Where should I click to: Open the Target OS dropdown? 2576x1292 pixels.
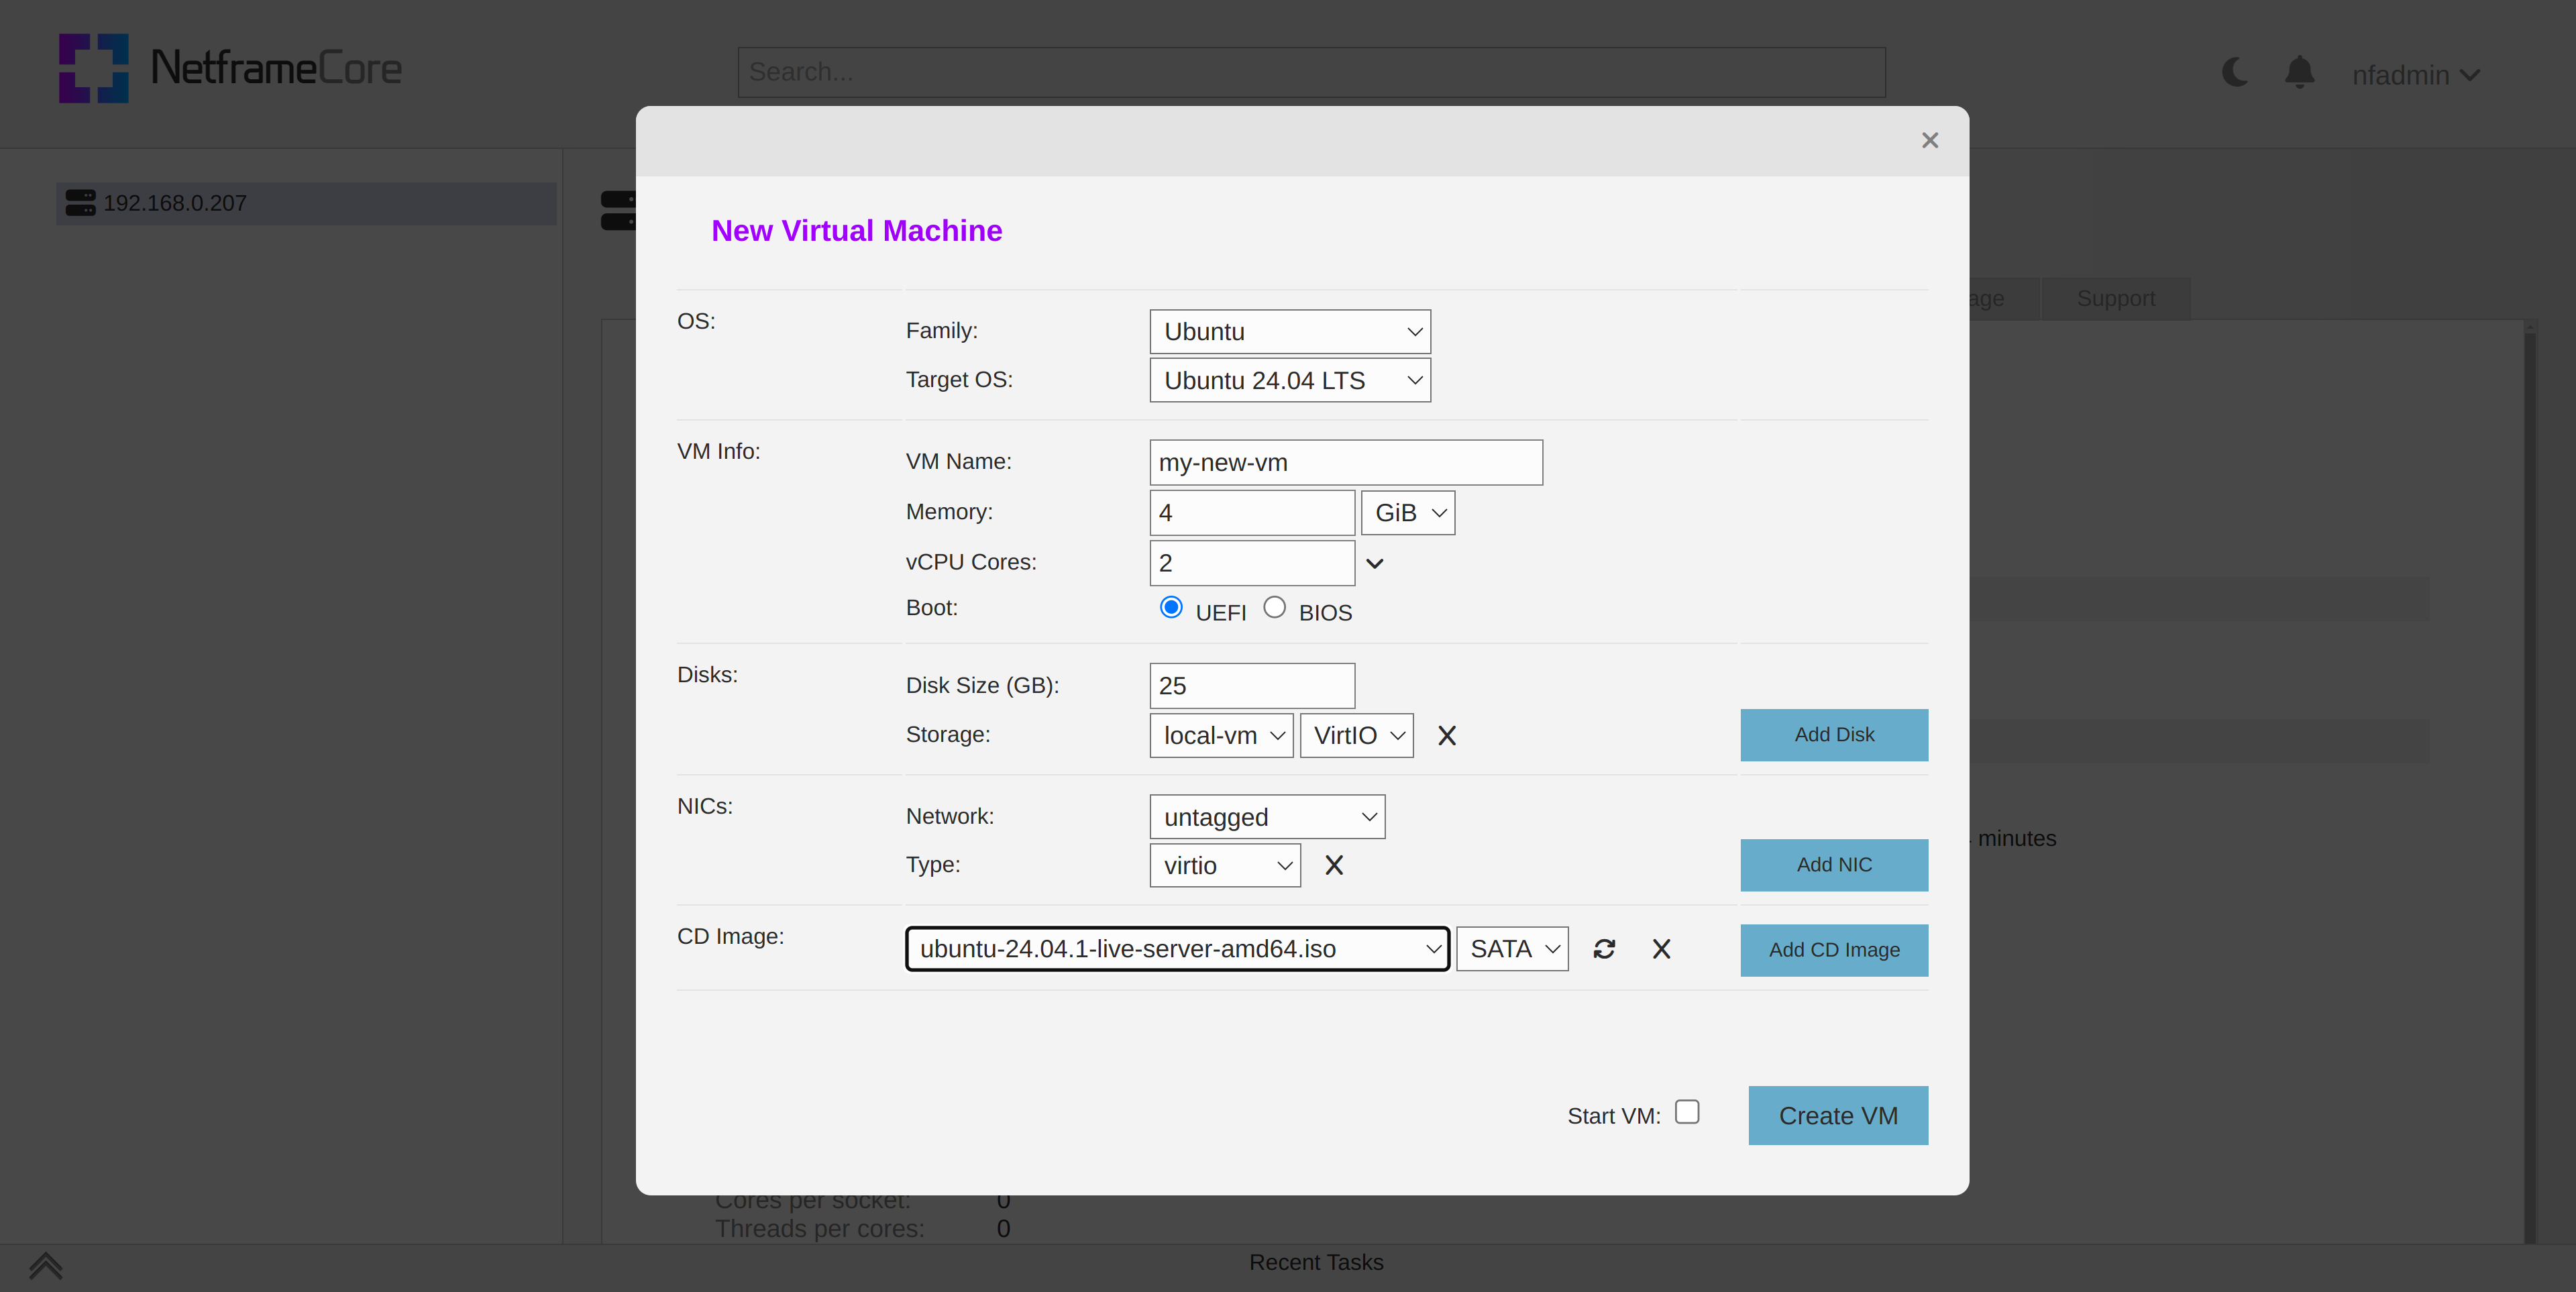point(1290,381)
